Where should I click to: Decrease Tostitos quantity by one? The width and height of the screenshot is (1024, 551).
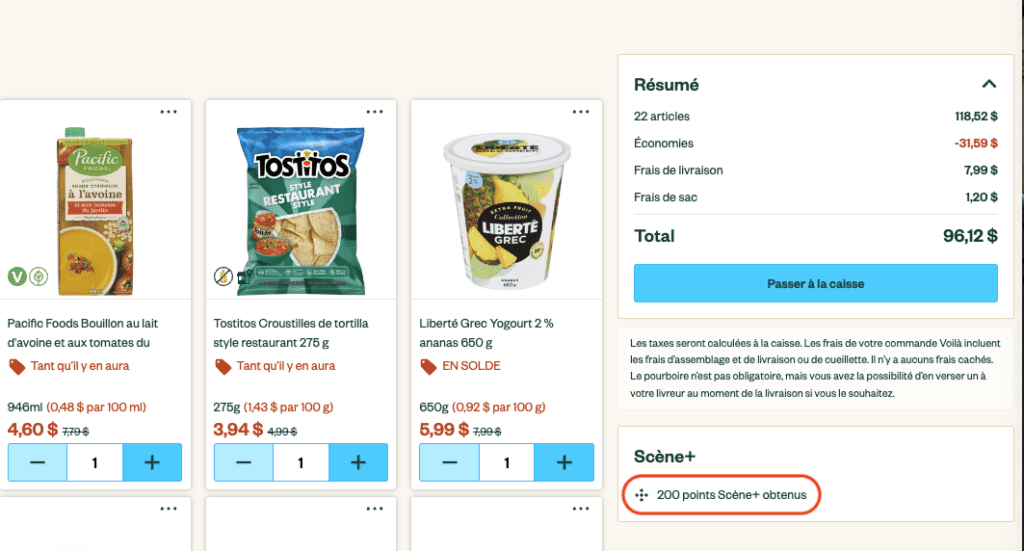tap(244, 463)
